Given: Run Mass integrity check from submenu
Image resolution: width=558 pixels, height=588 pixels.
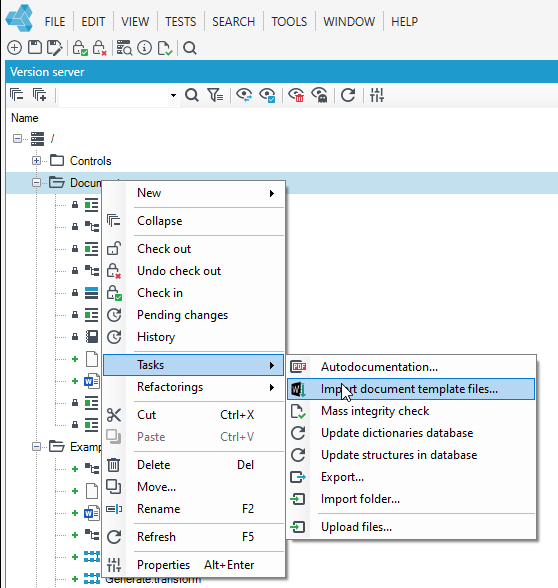Looking at the screenshot, I should click(411, 411).
